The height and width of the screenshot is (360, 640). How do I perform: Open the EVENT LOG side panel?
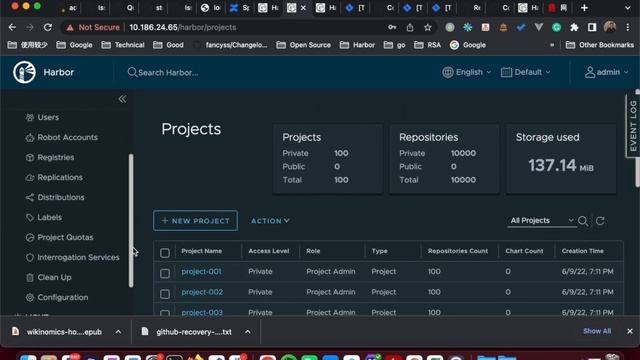point(632,126)
